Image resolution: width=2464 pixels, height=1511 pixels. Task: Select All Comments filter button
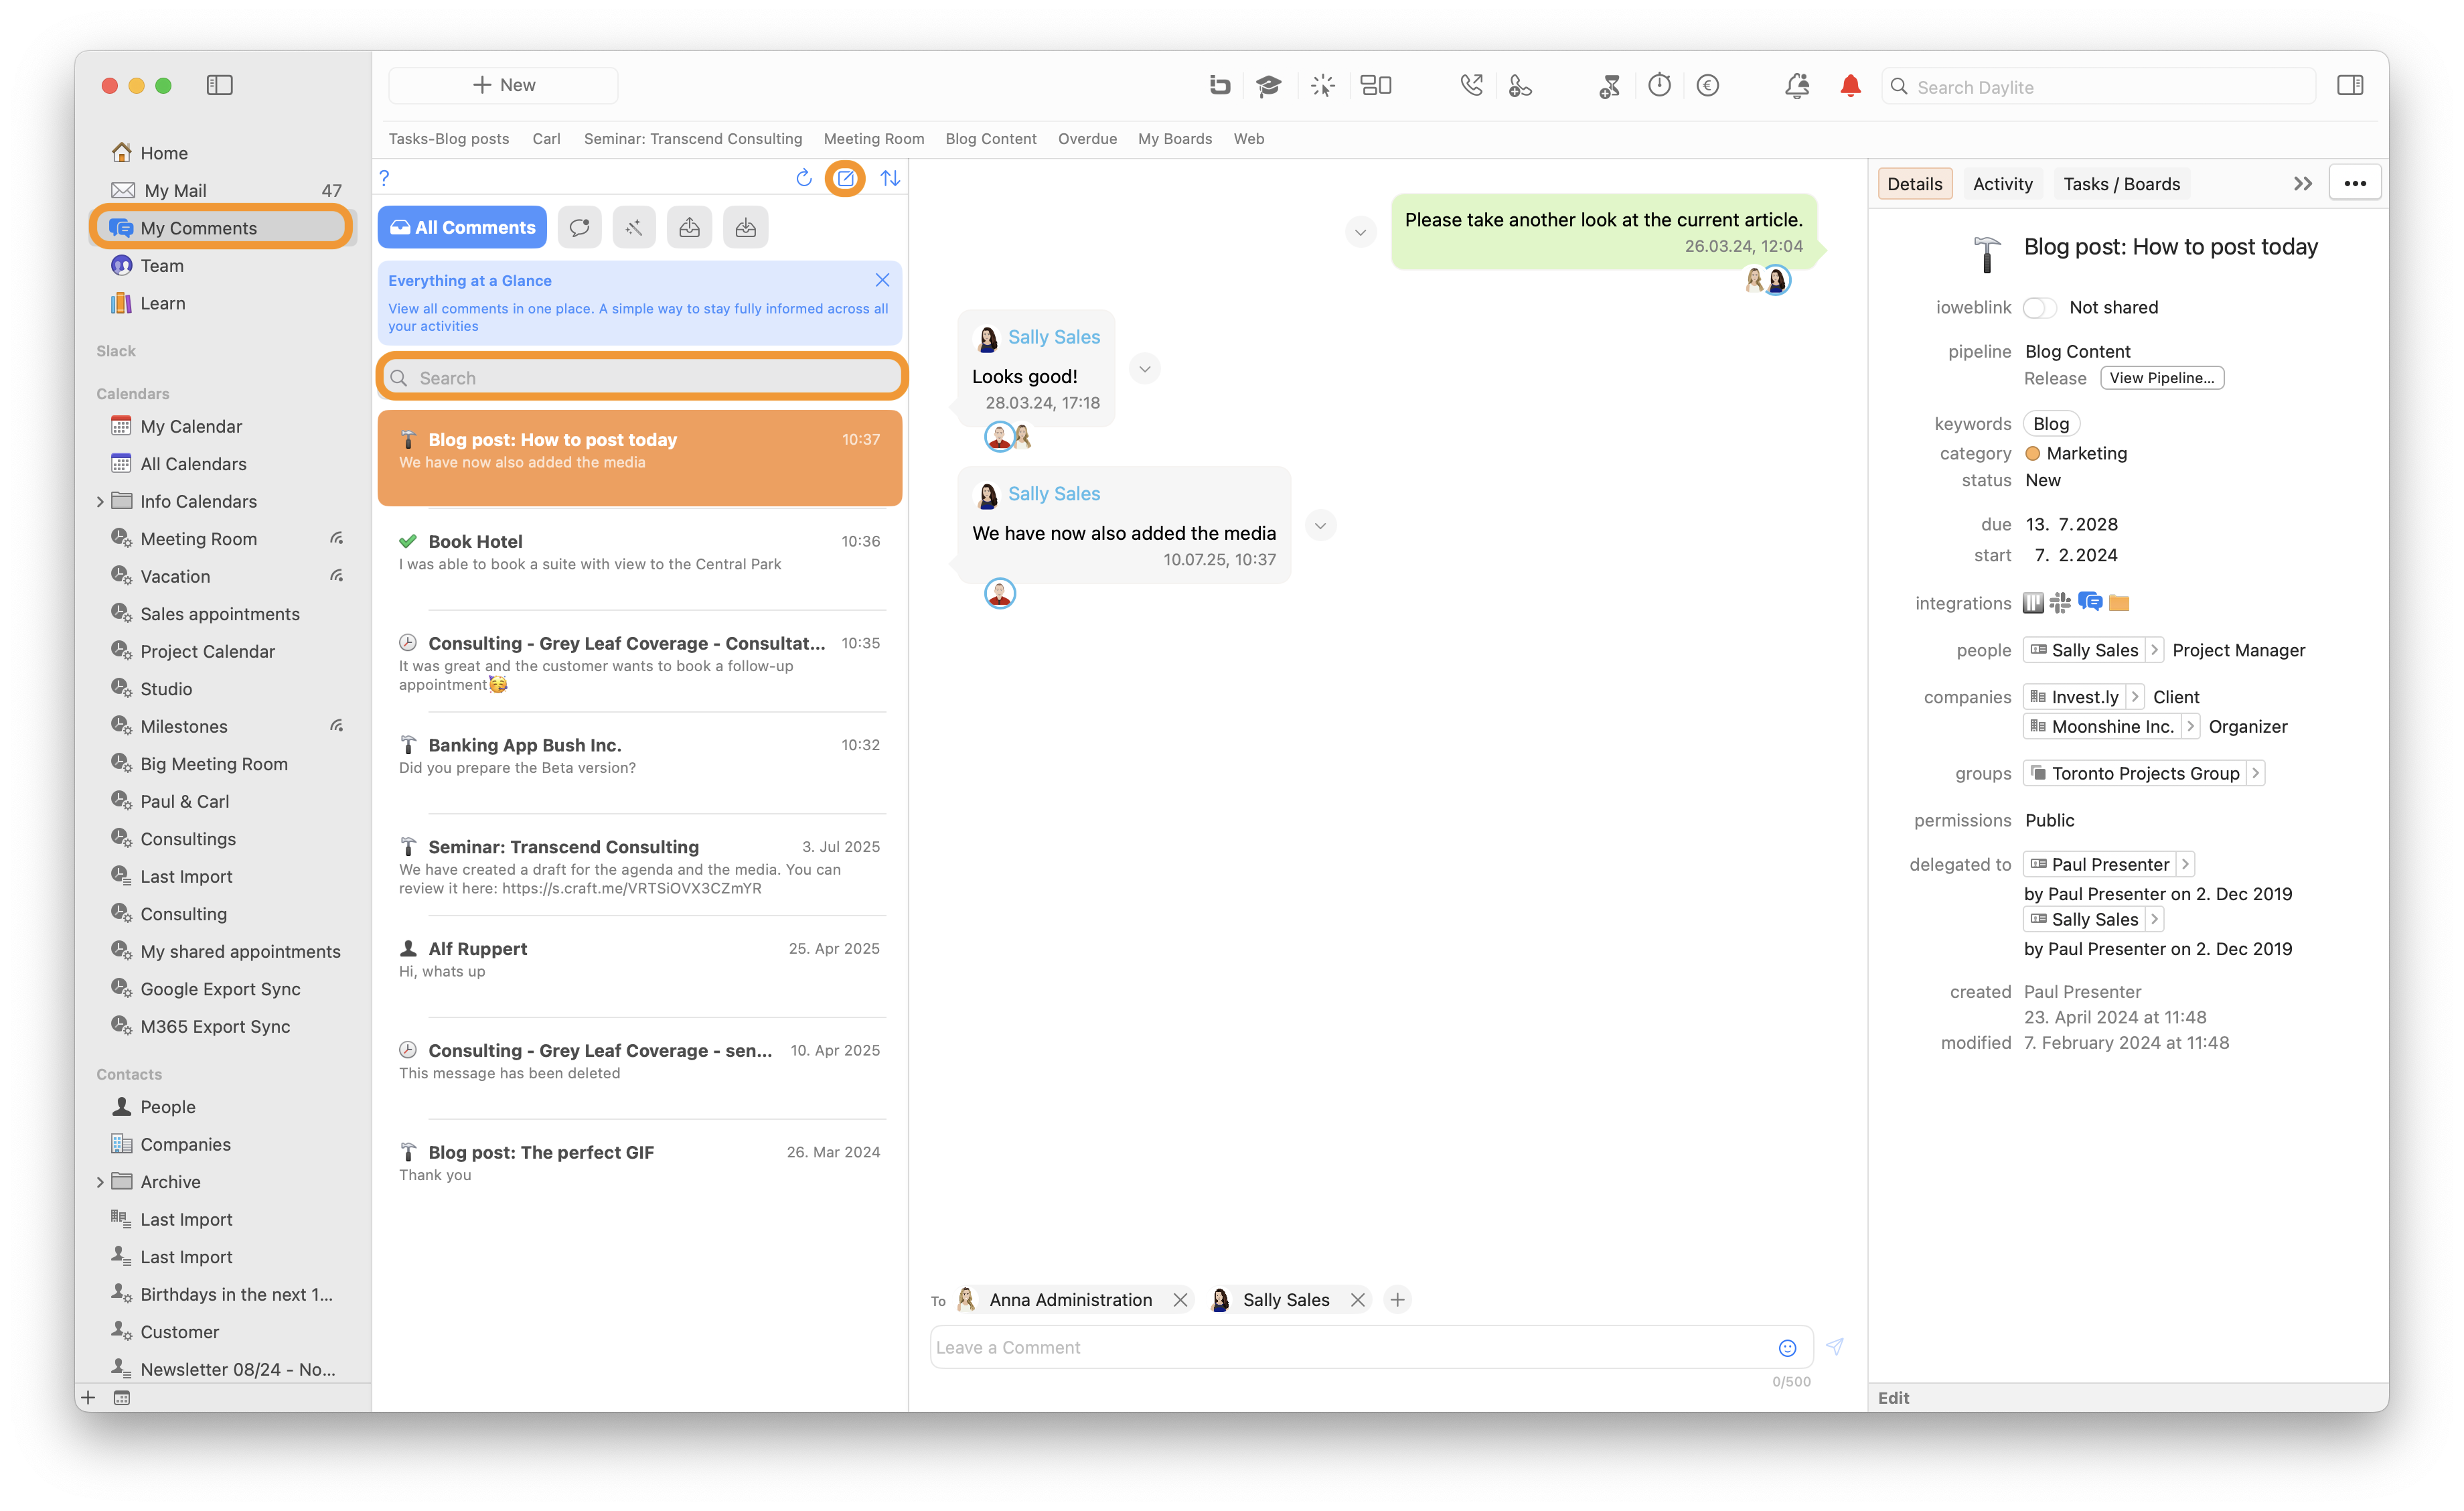coord(462,227)
